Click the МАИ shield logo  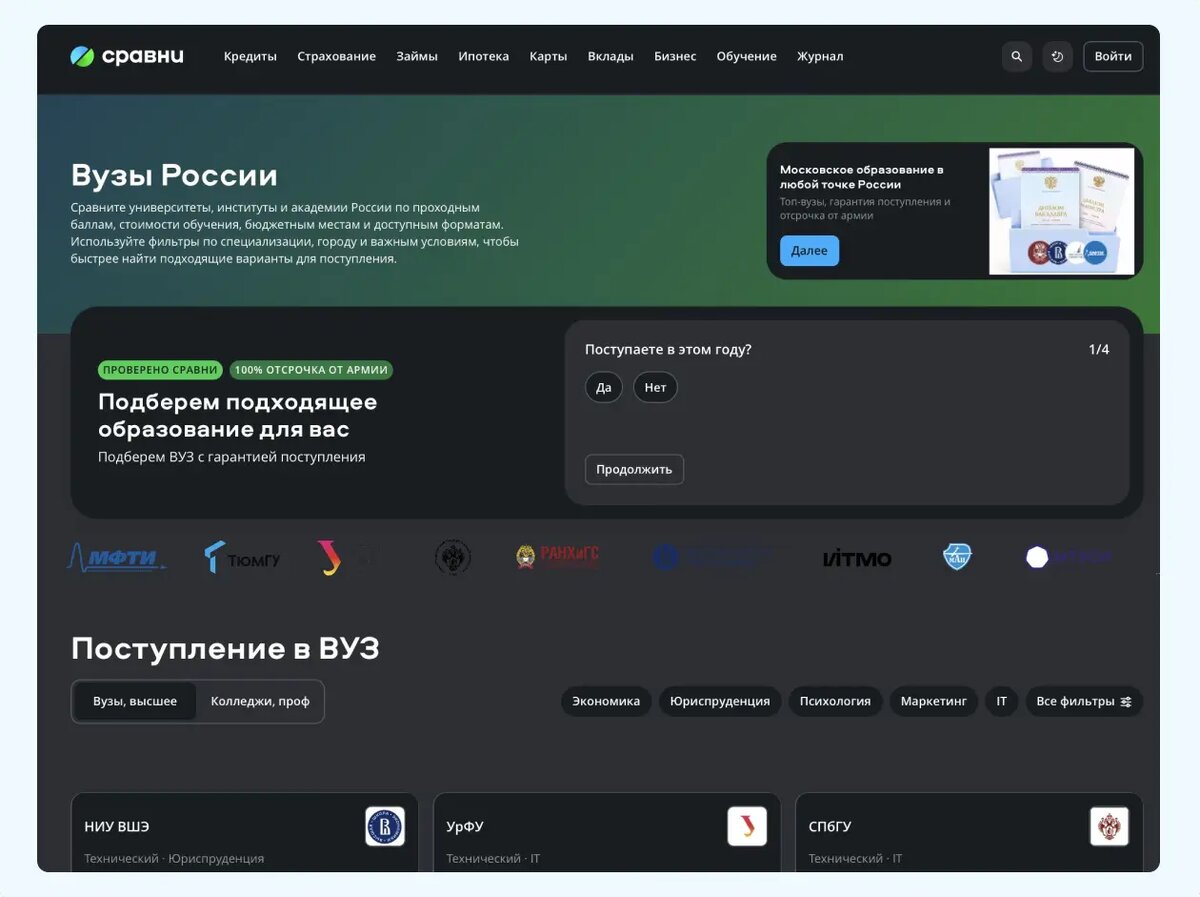(958, 557)
